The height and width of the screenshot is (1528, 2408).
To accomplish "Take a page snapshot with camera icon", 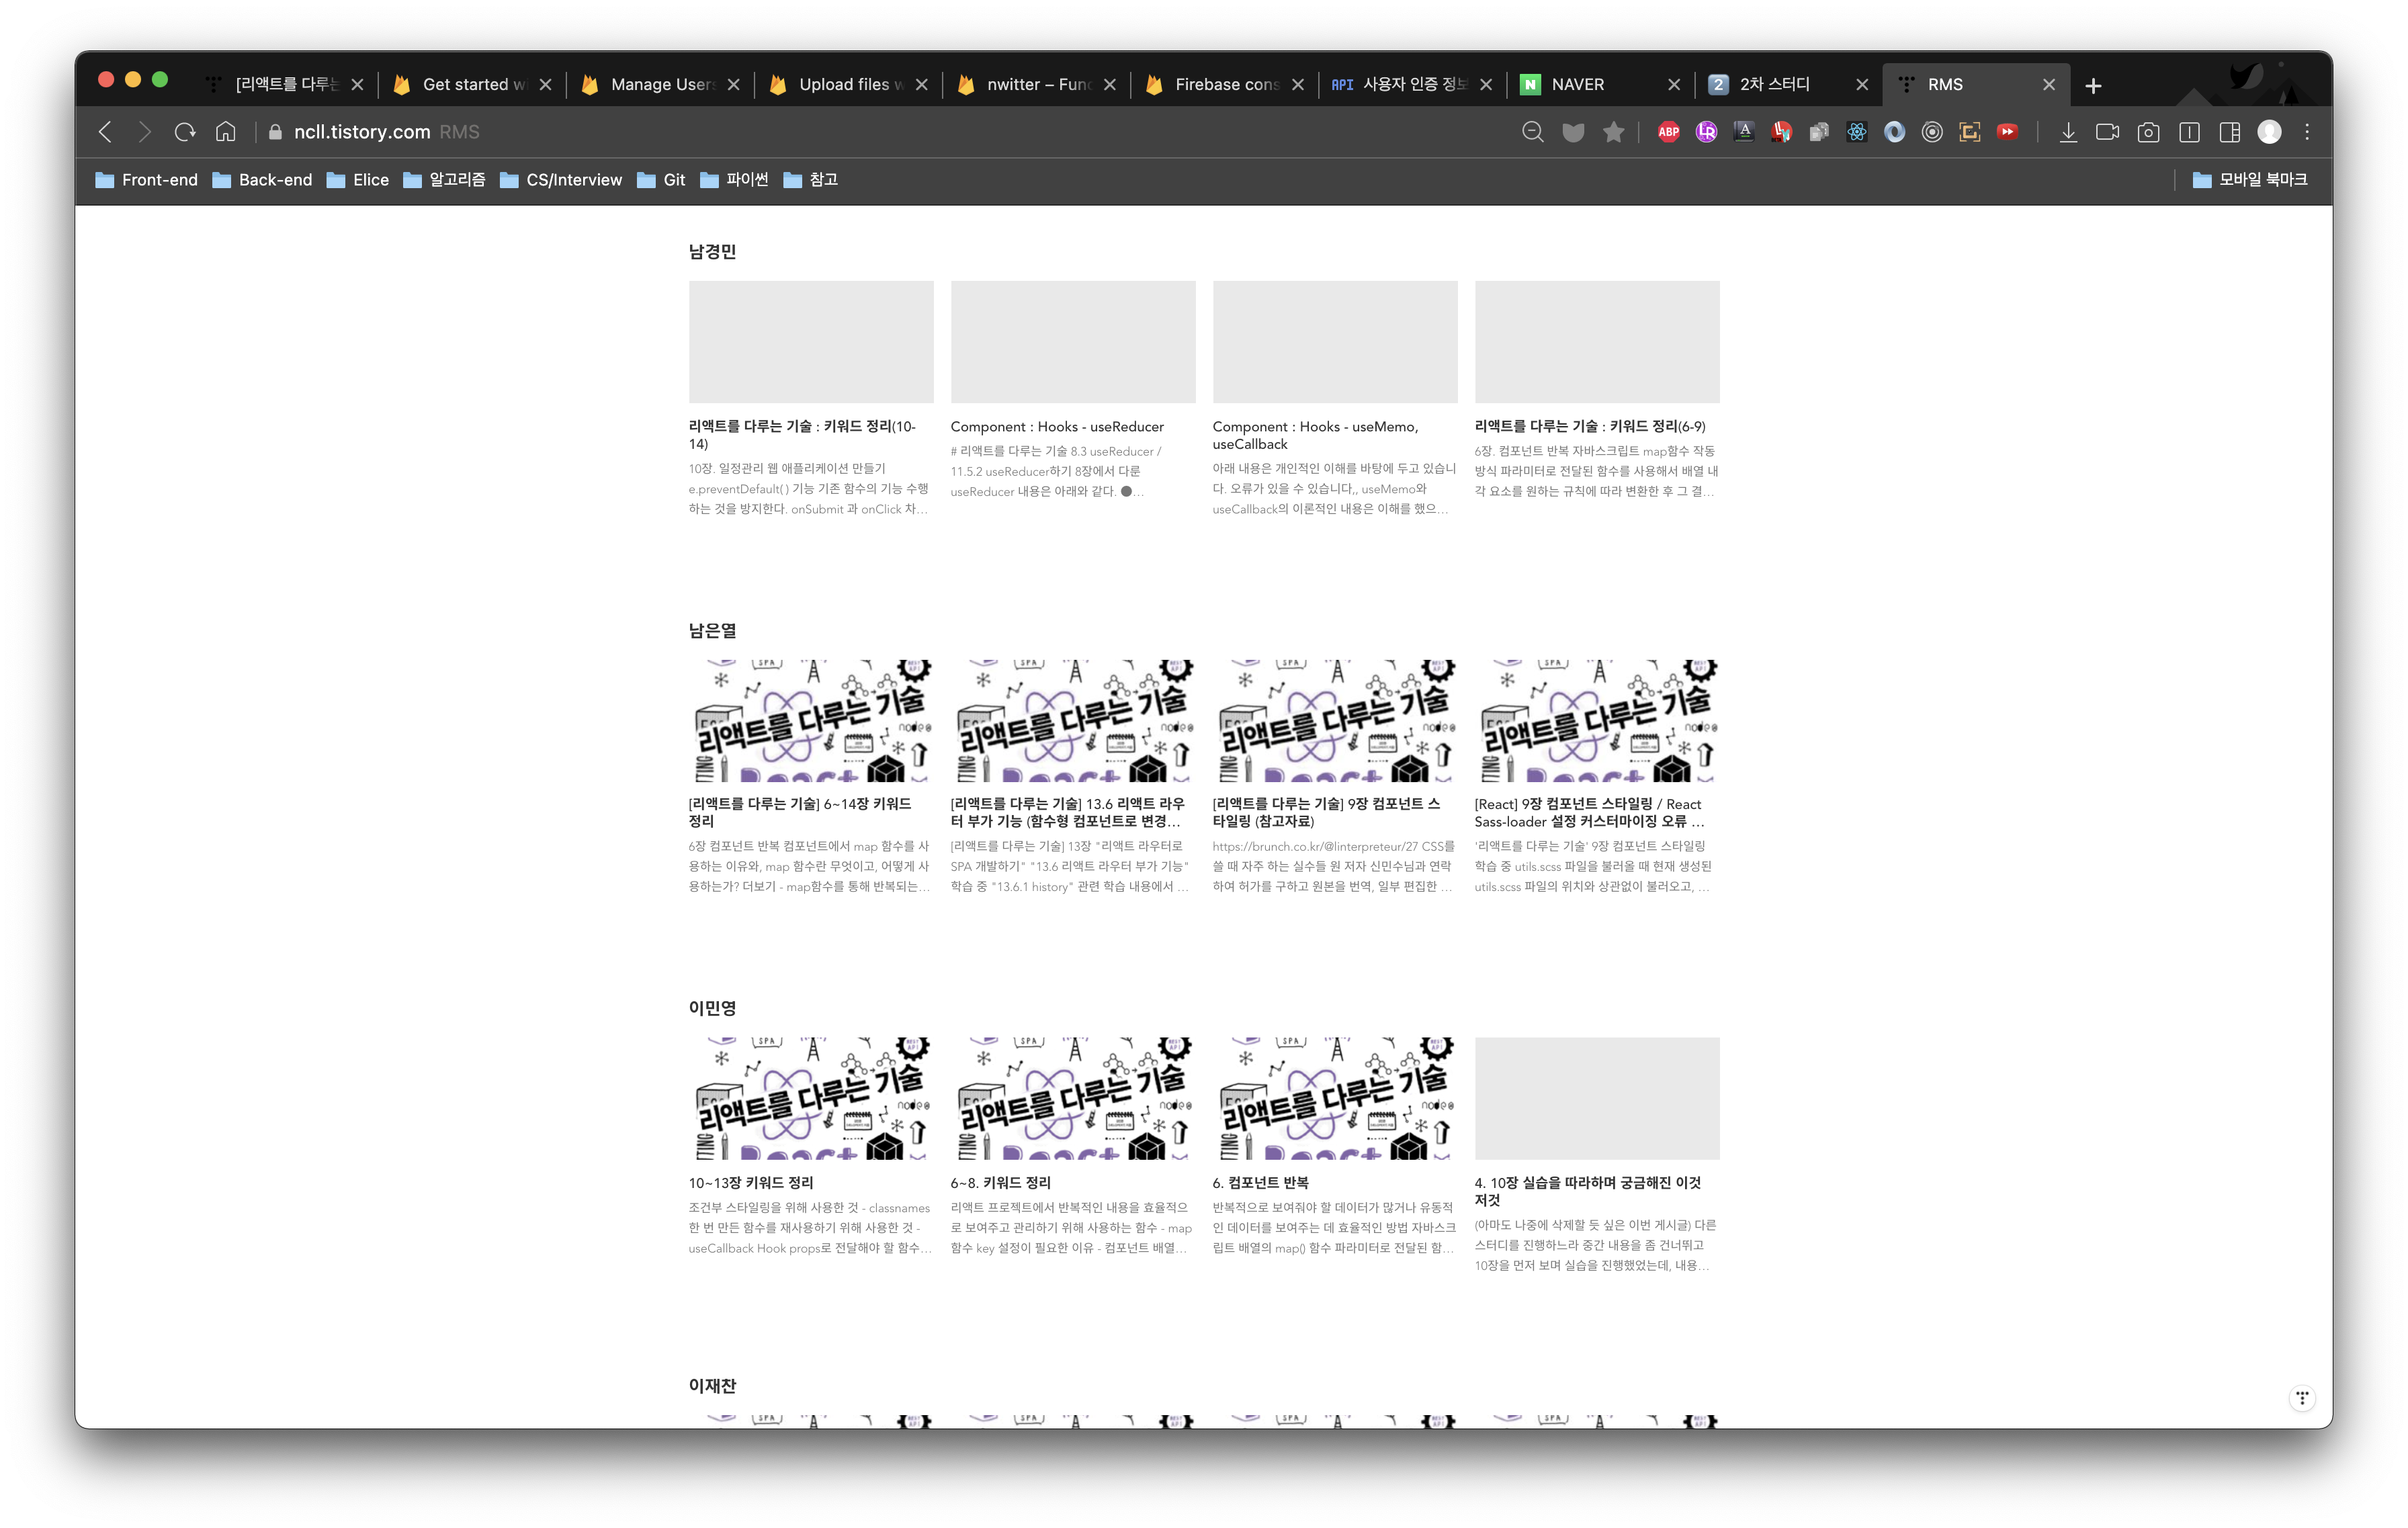I will coord(2148,132).
